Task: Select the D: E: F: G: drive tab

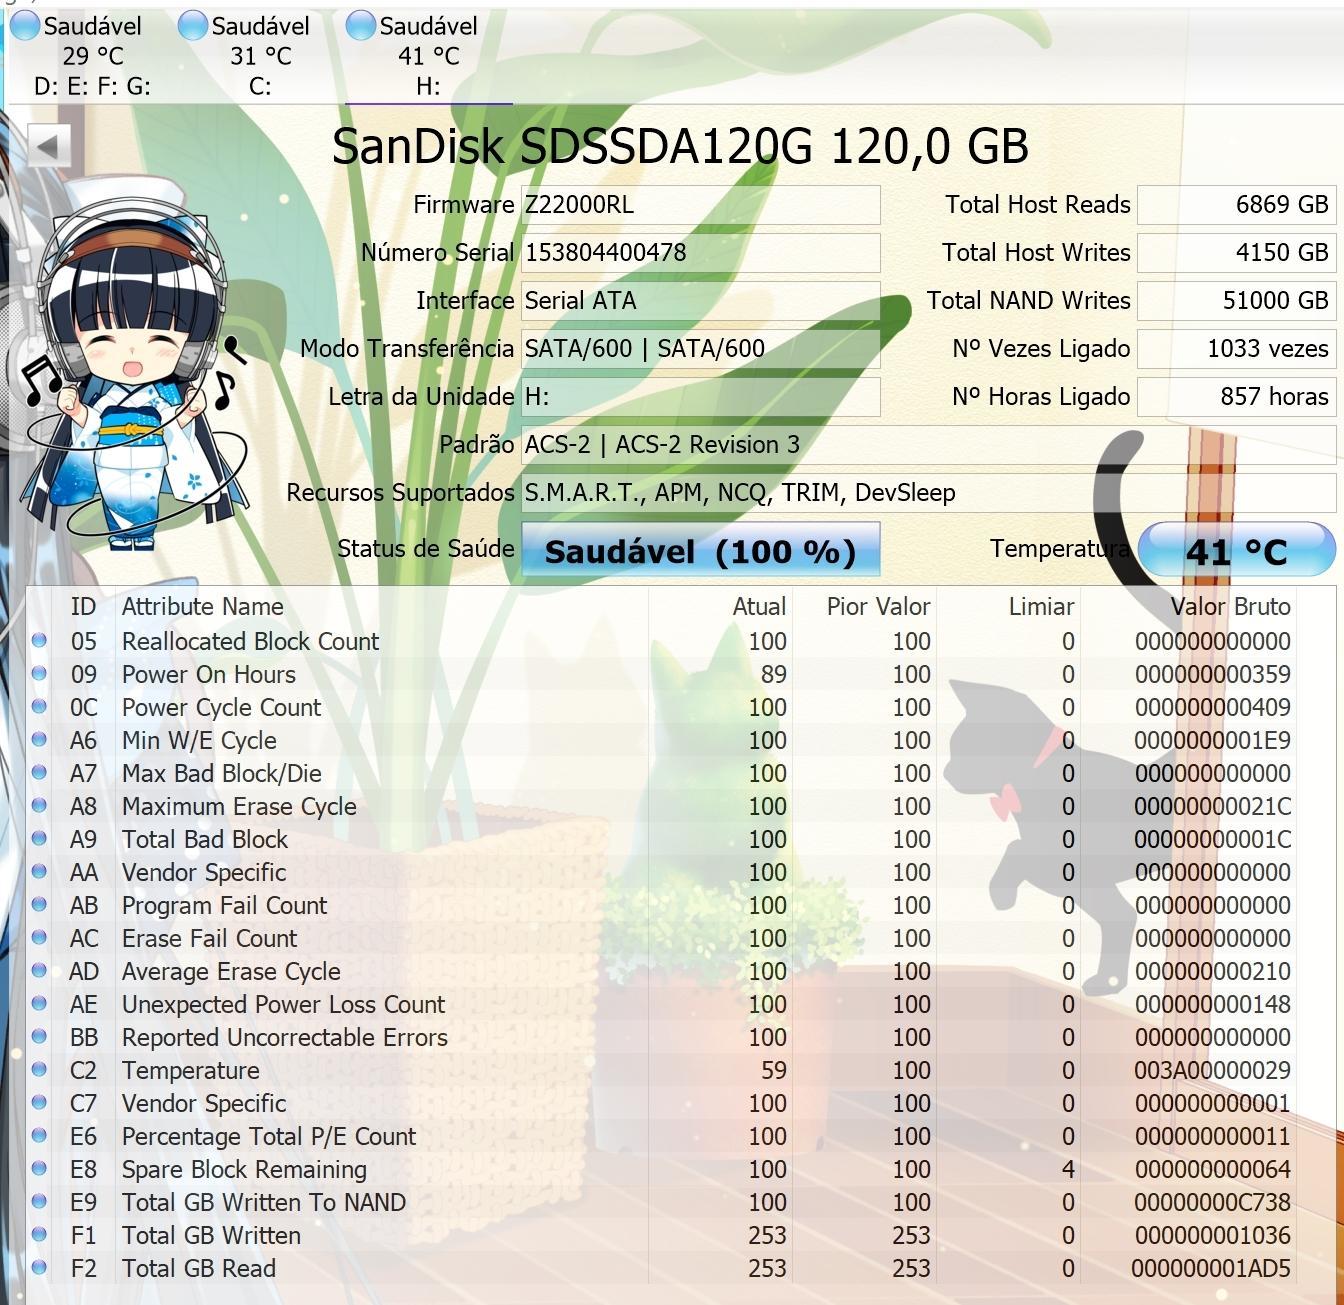Action: [x=91, y=56]
